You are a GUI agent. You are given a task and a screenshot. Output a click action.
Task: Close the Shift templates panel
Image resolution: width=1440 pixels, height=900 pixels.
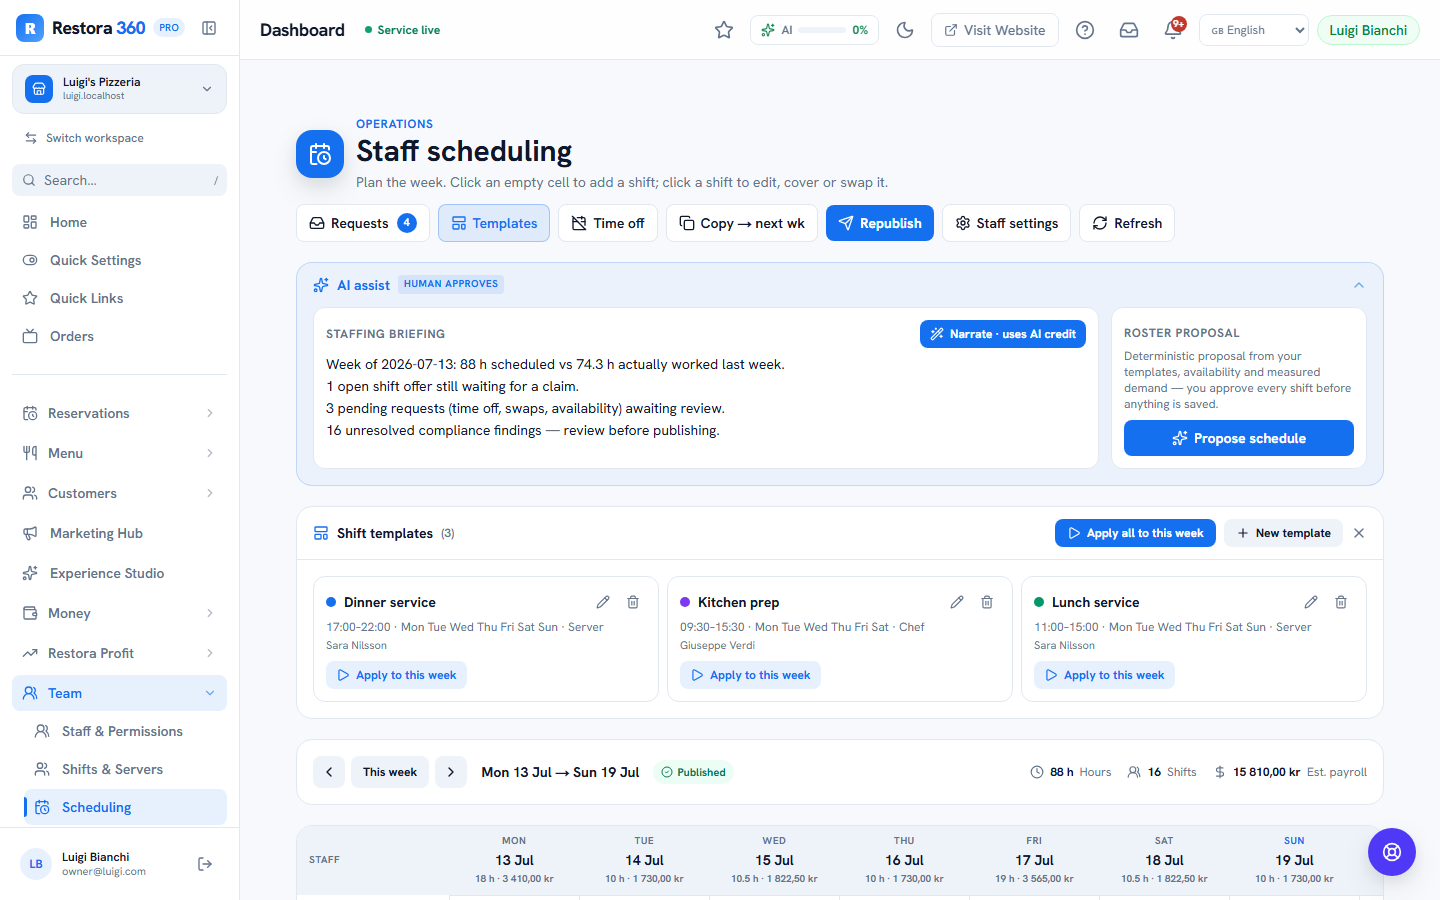click(x=1359, y=533)
